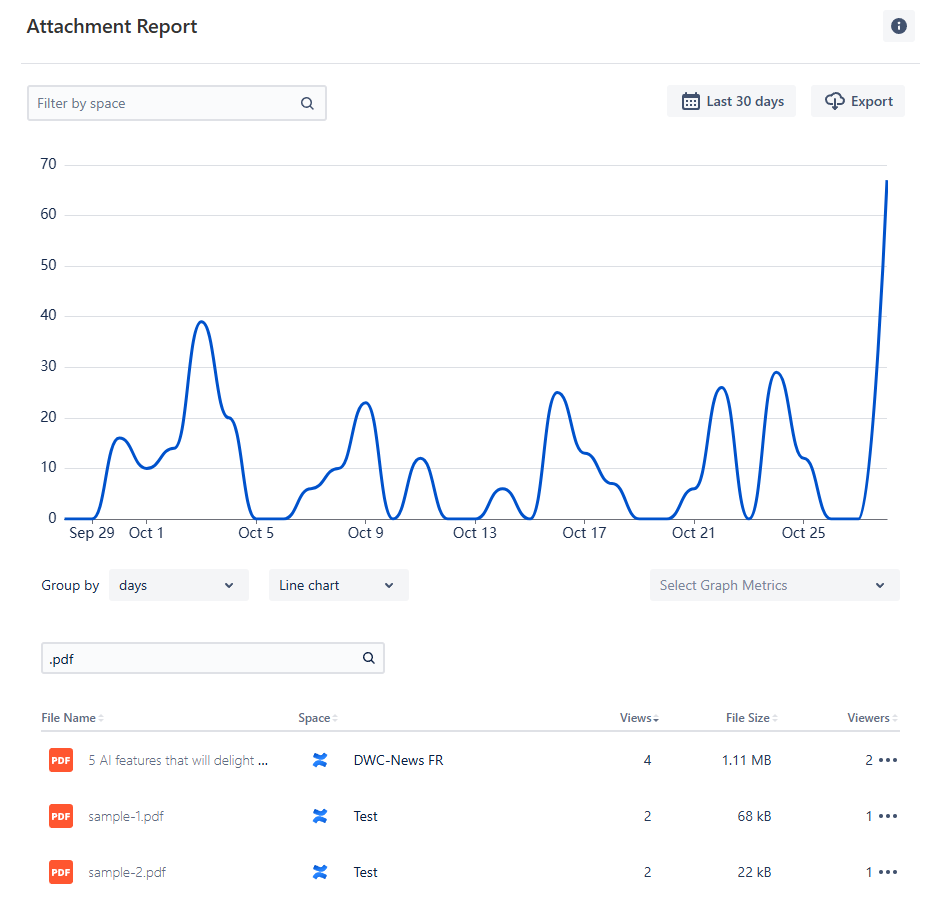This screenshot has height=910, width=939.
Task: Click the PDF icon for sample-2.pdf
Action: [61, 872]
